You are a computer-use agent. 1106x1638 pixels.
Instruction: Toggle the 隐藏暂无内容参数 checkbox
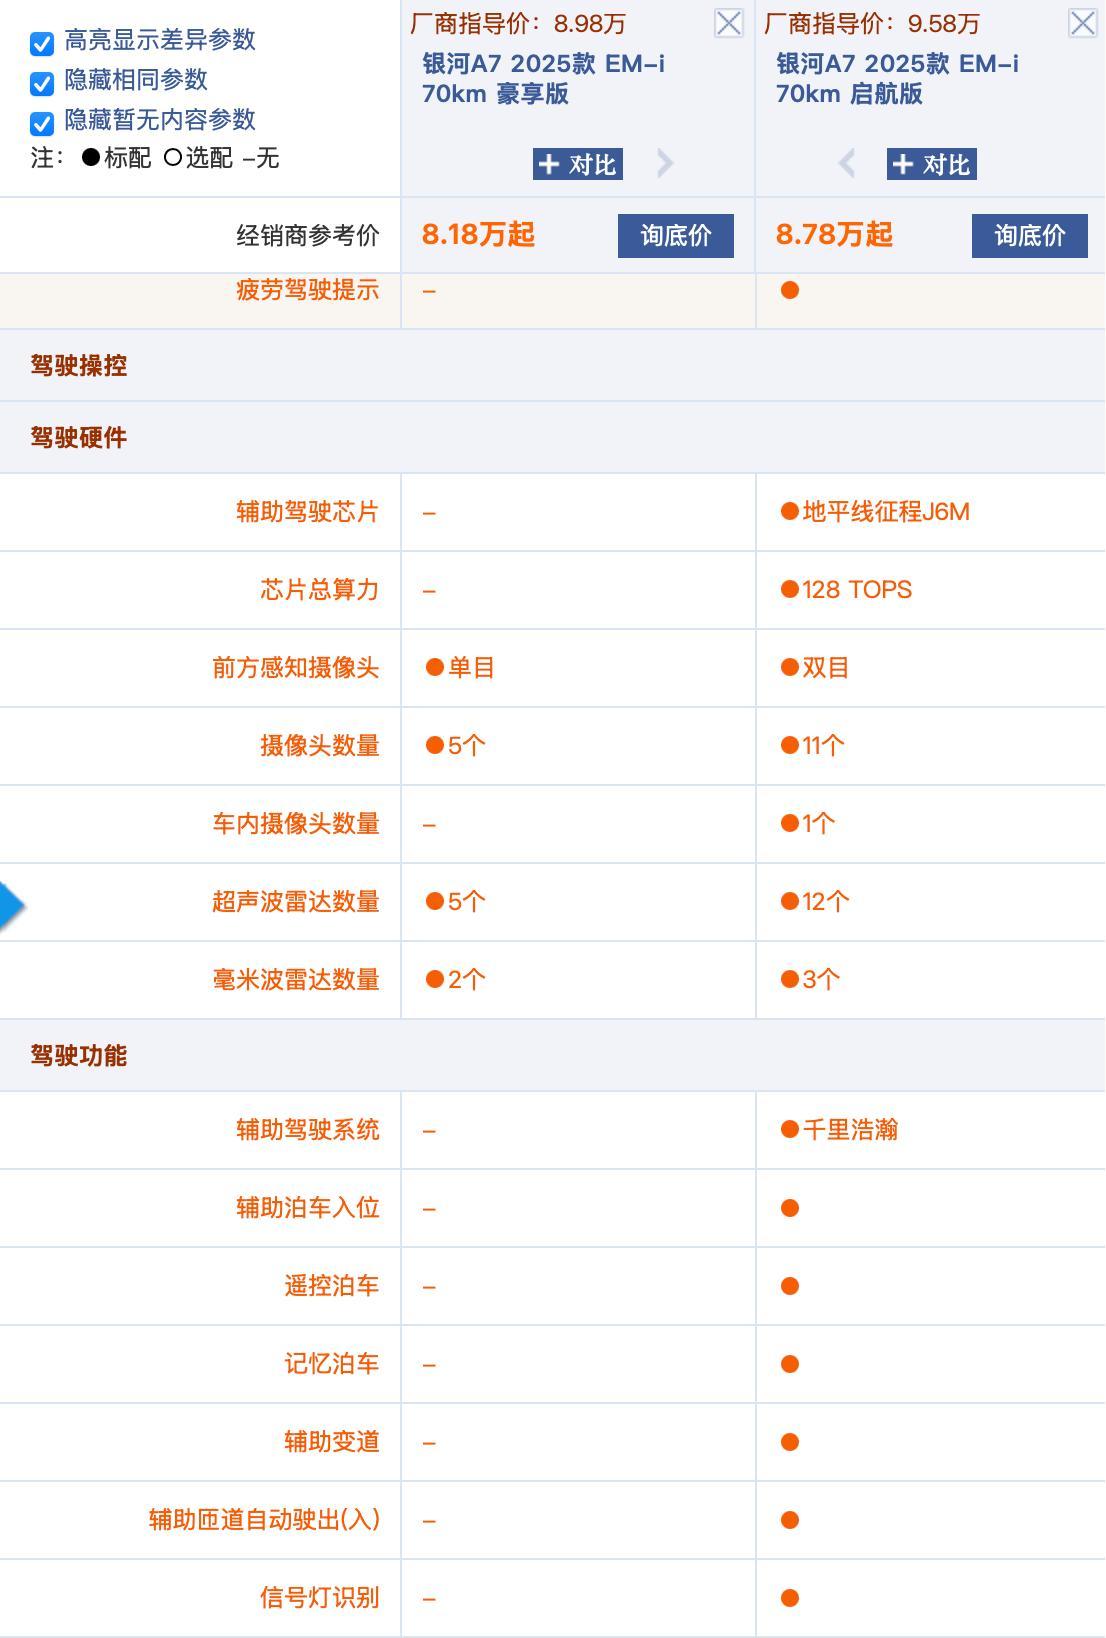tap(42, 123)
